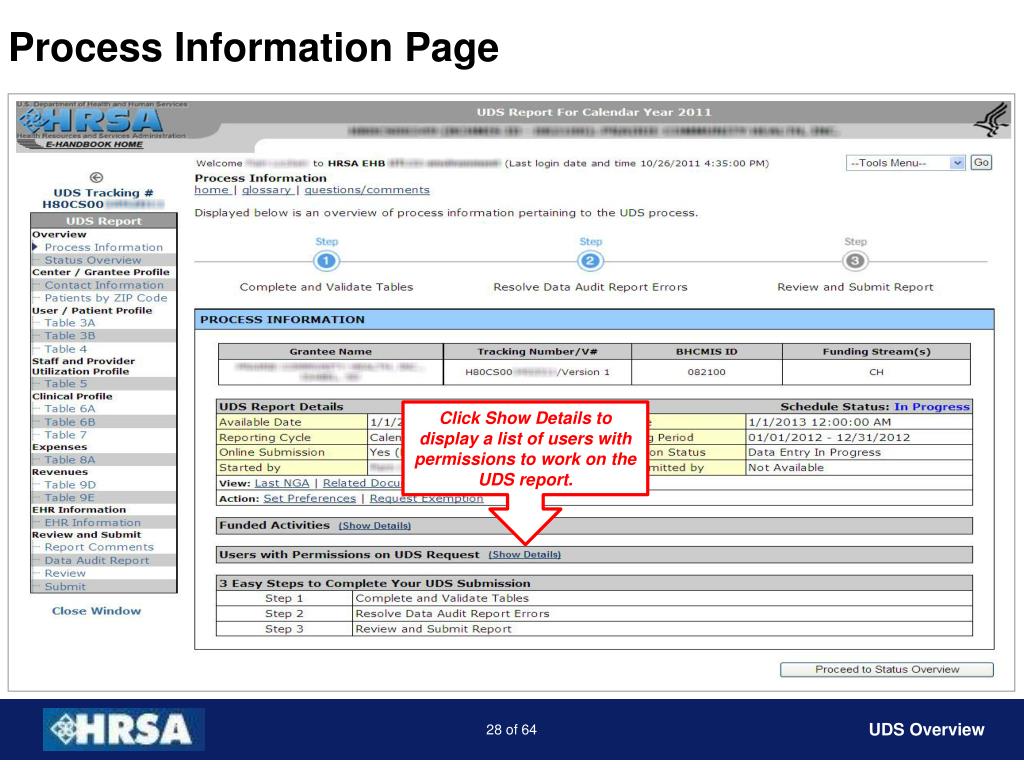Select Process Information in sidebar

[x=103, y=248]
